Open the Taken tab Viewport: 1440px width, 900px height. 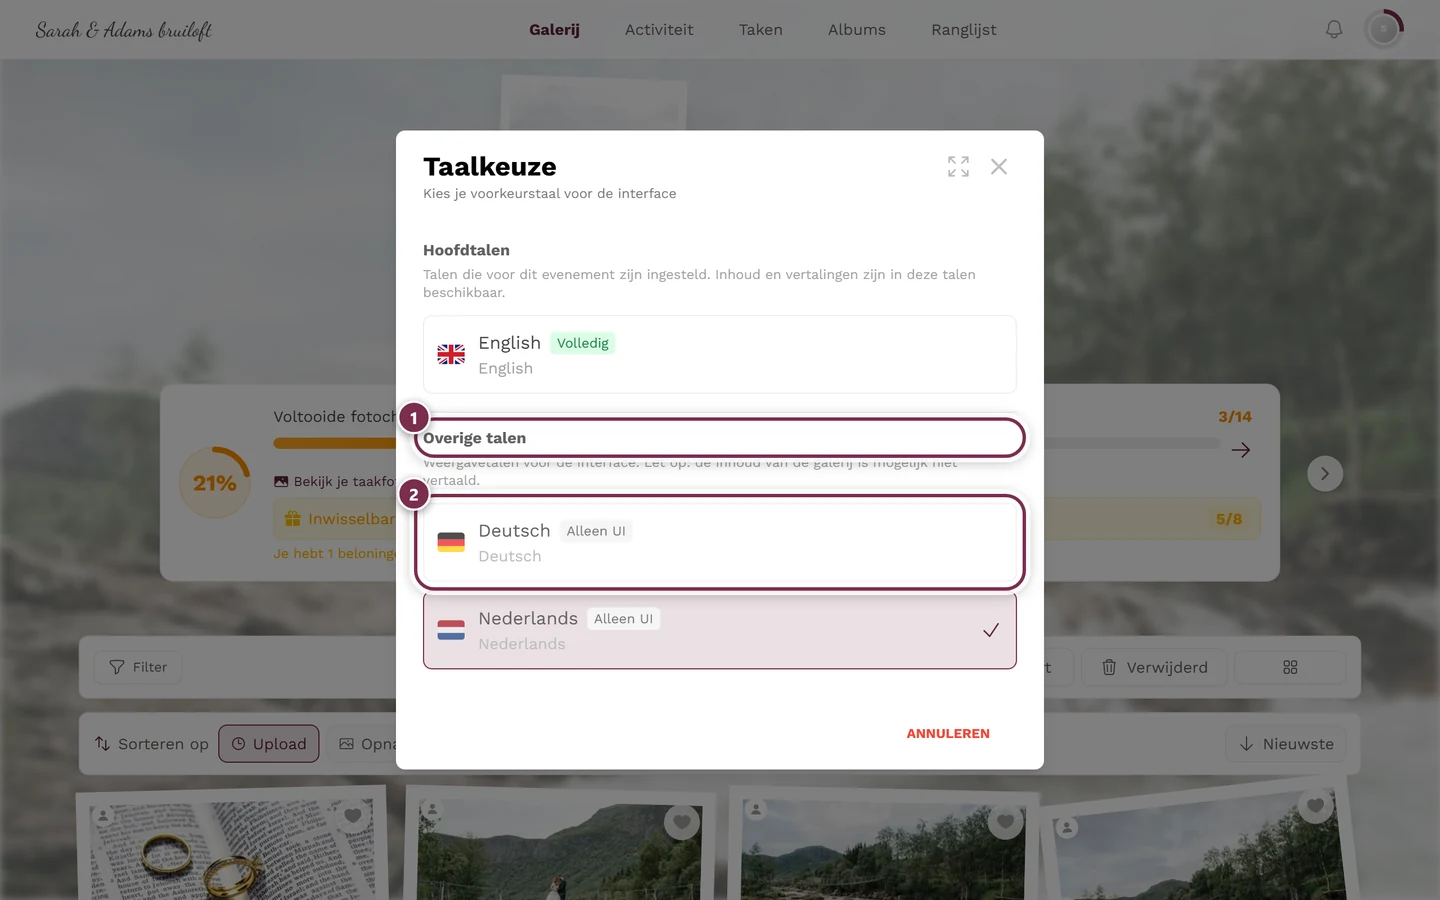[761, 30]
